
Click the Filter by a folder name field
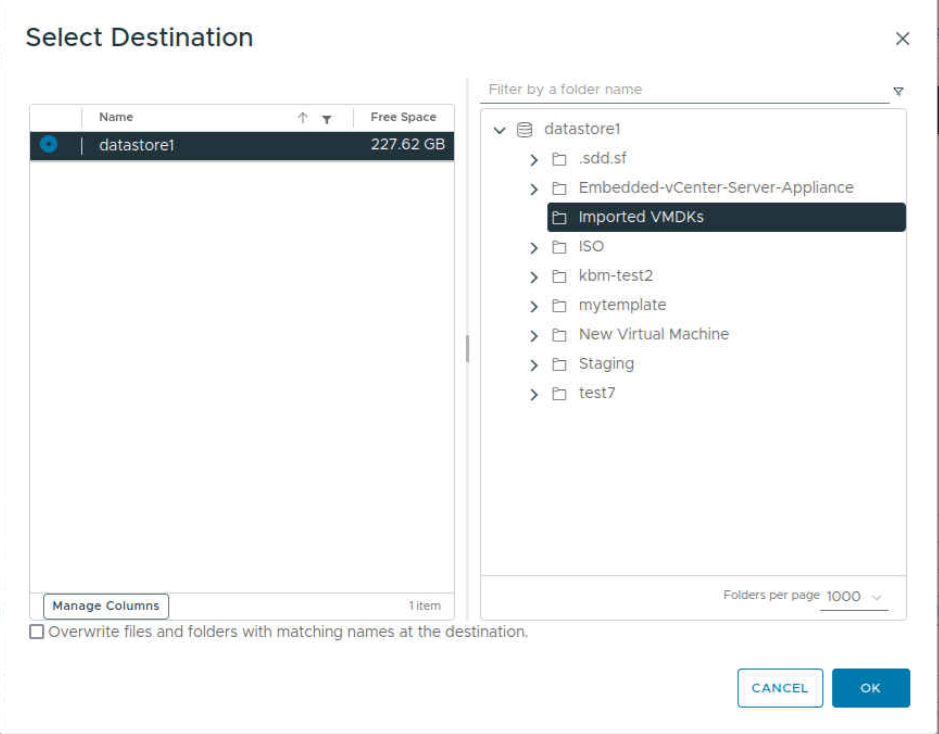[x=683, y=90]
